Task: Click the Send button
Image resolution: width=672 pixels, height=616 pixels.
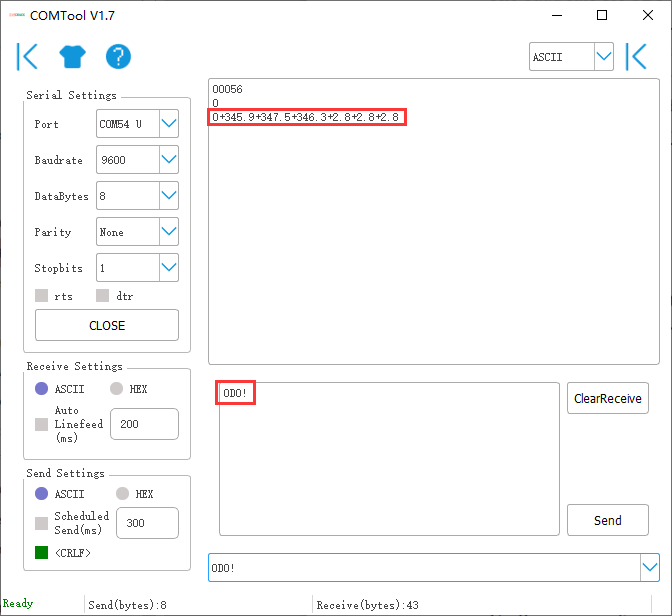Action: point(608,520)
